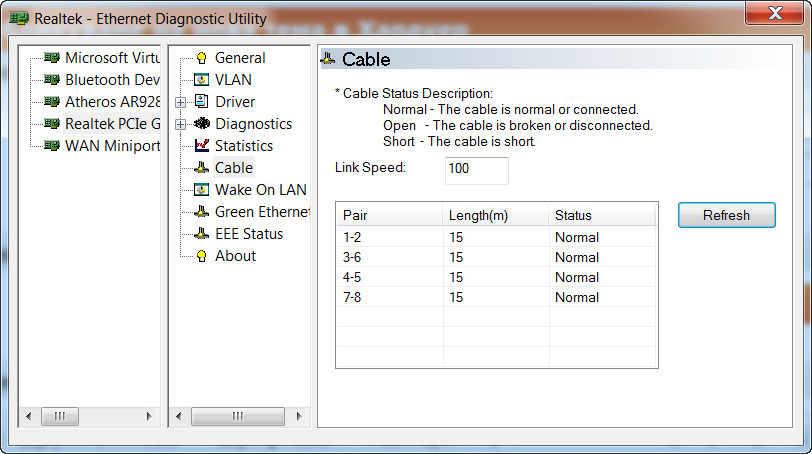Open the Statistics page
This screenshot has width=812, height=454.
tap(243, 145)
